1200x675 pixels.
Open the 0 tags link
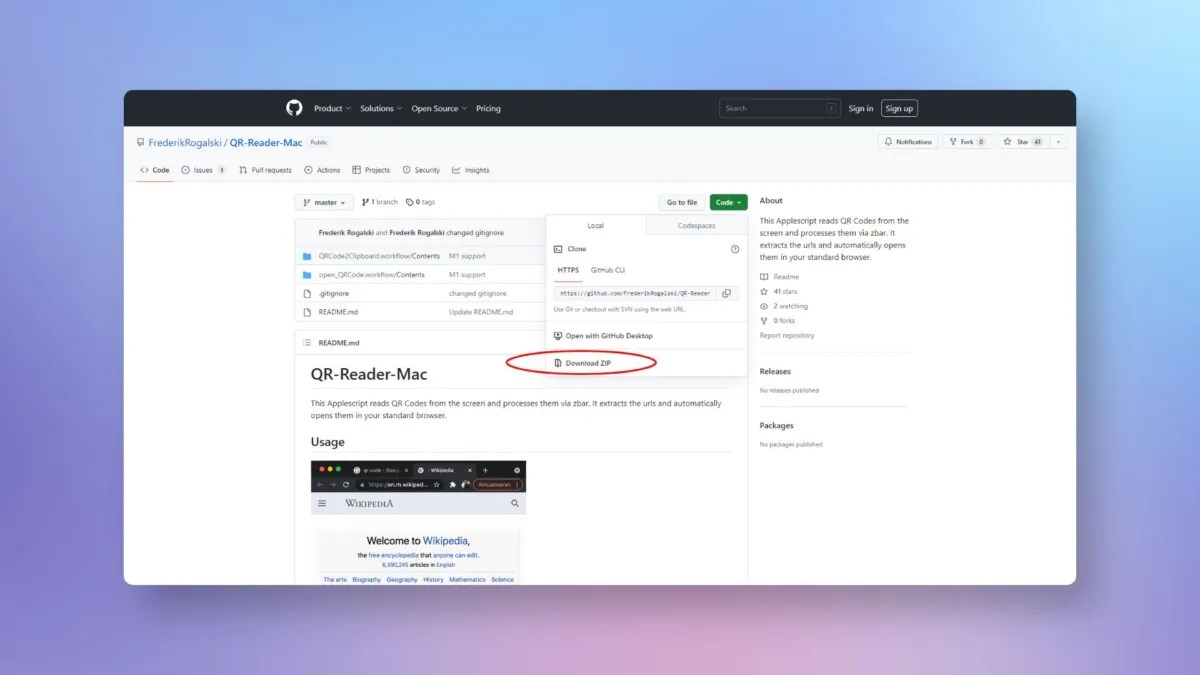(421, 202)
